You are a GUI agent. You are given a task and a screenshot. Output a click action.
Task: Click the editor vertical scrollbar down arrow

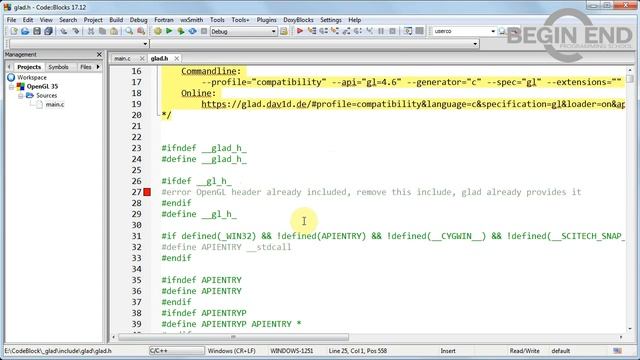tap(630, 329)
